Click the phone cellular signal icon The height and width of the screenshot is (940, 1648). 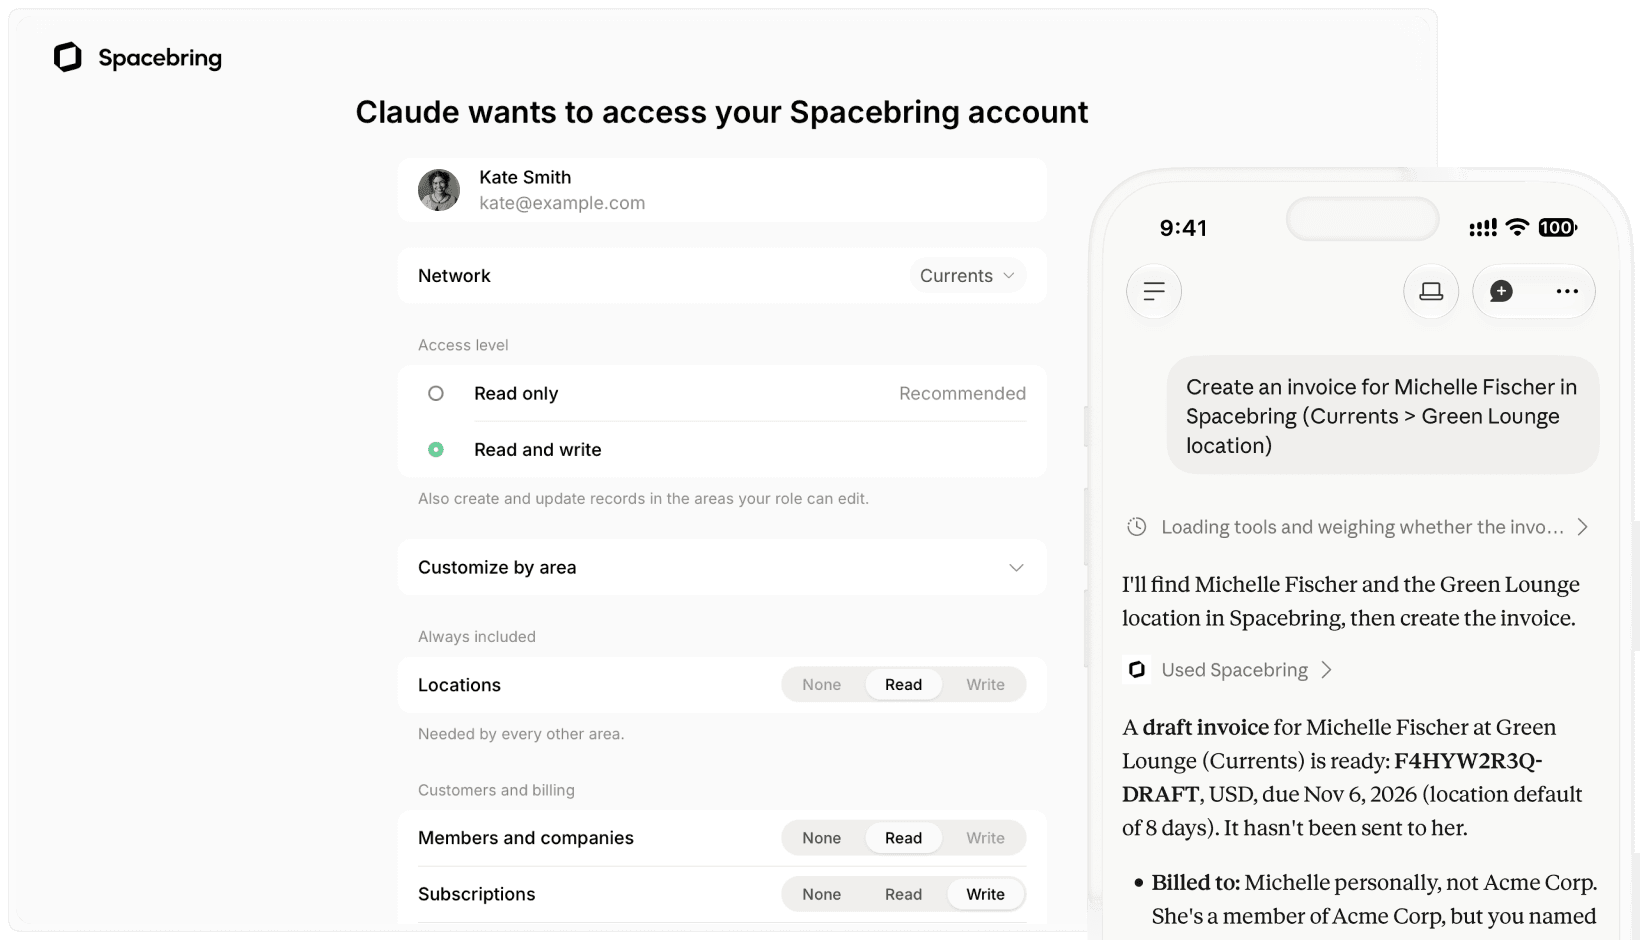click(x=1482, y=228)
